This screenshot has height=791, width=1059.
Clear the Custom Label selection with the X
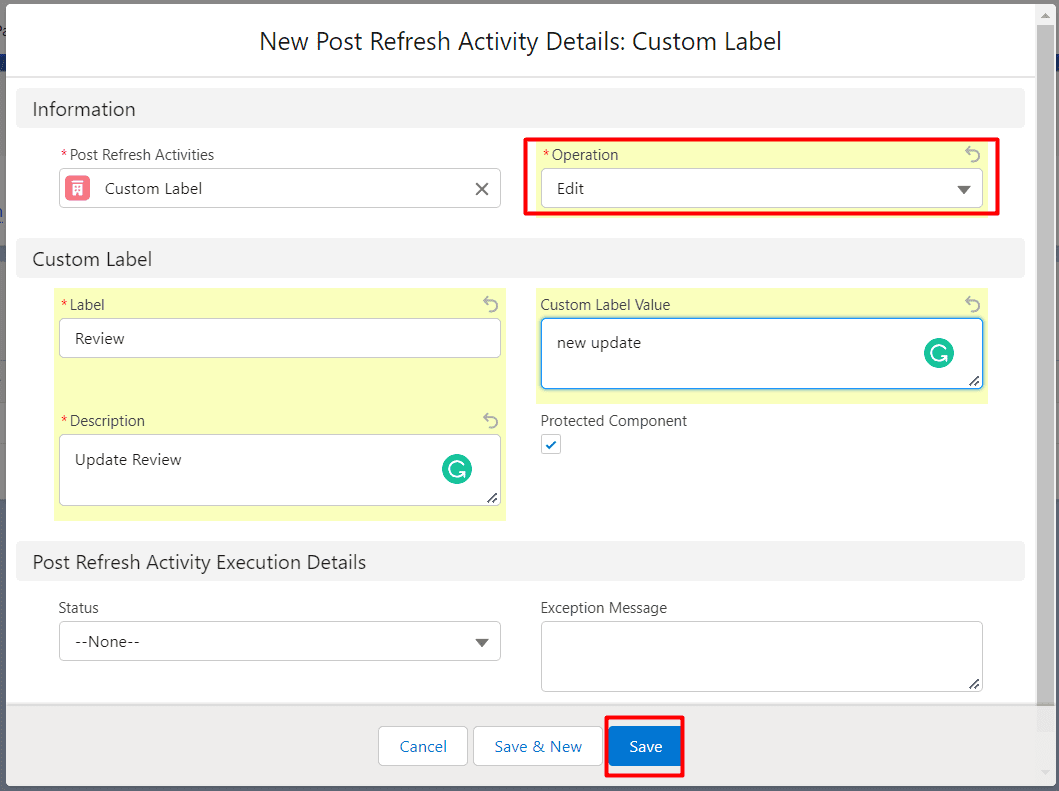480,188
